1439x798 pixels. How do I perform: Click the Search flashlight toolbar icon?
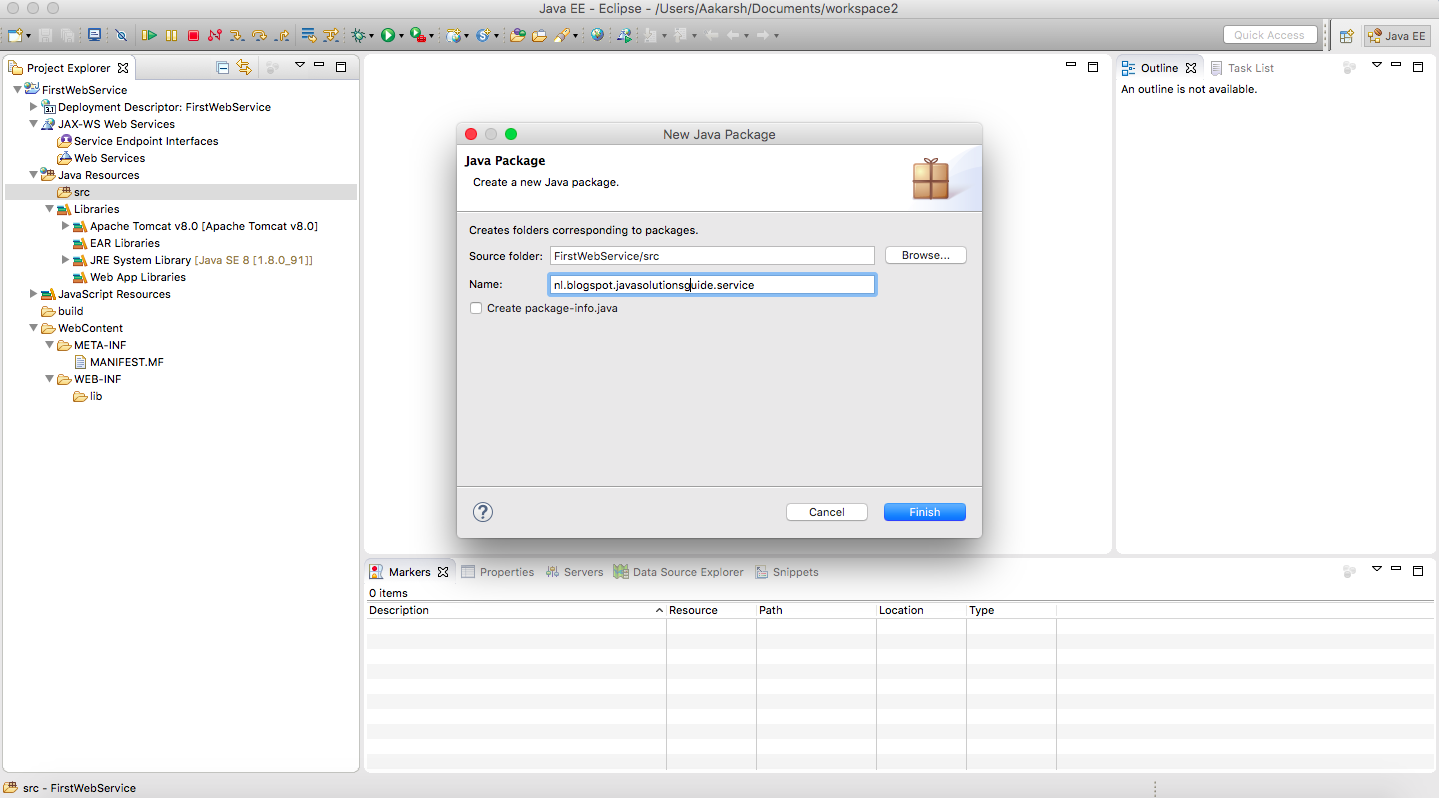(562, 35)
